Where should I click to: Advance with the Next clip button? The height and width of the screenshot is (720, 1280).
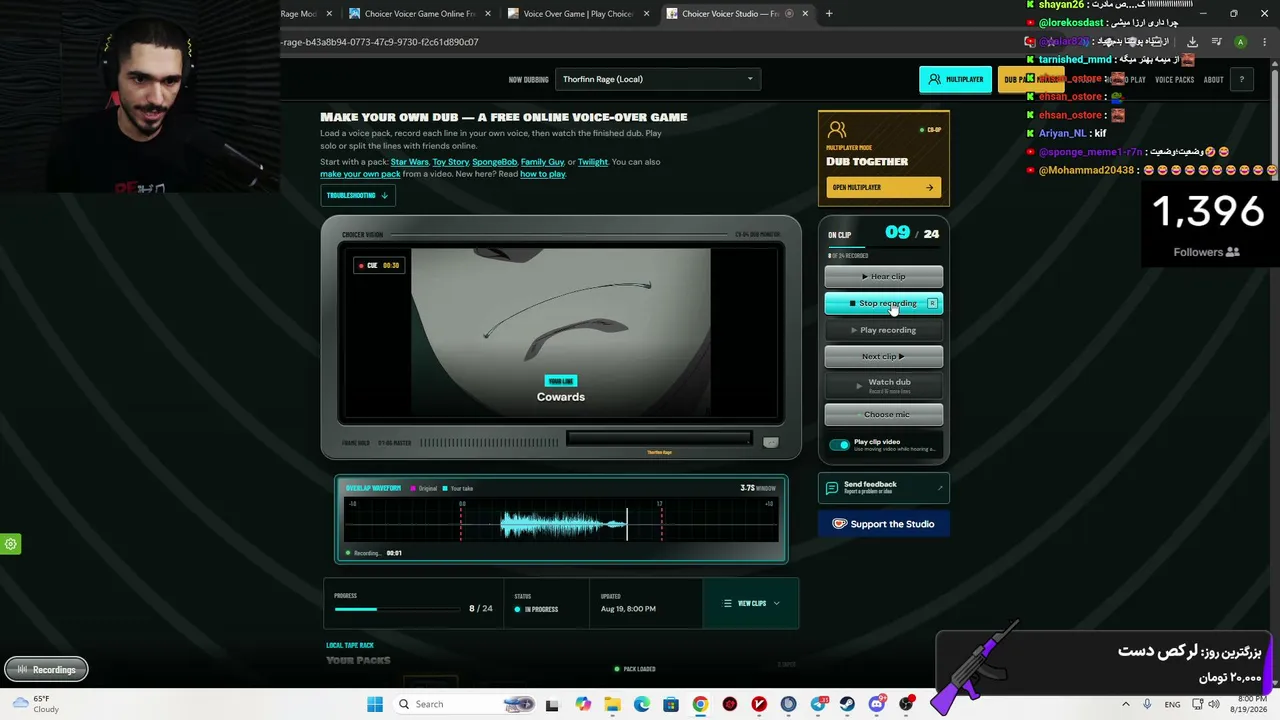tap(883, 356)
